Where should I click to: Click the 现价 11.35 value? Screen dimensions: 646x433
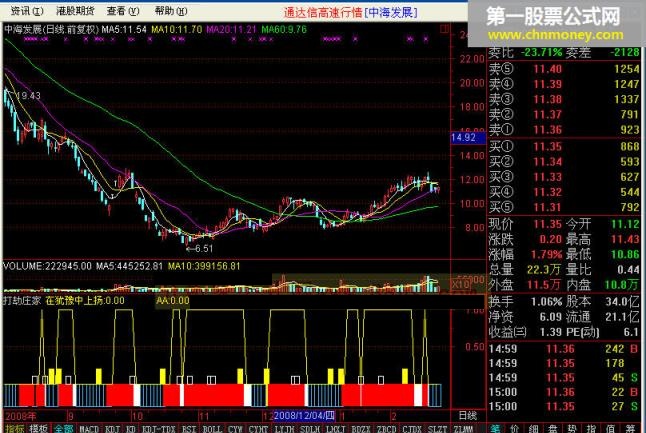pos(548,224)
